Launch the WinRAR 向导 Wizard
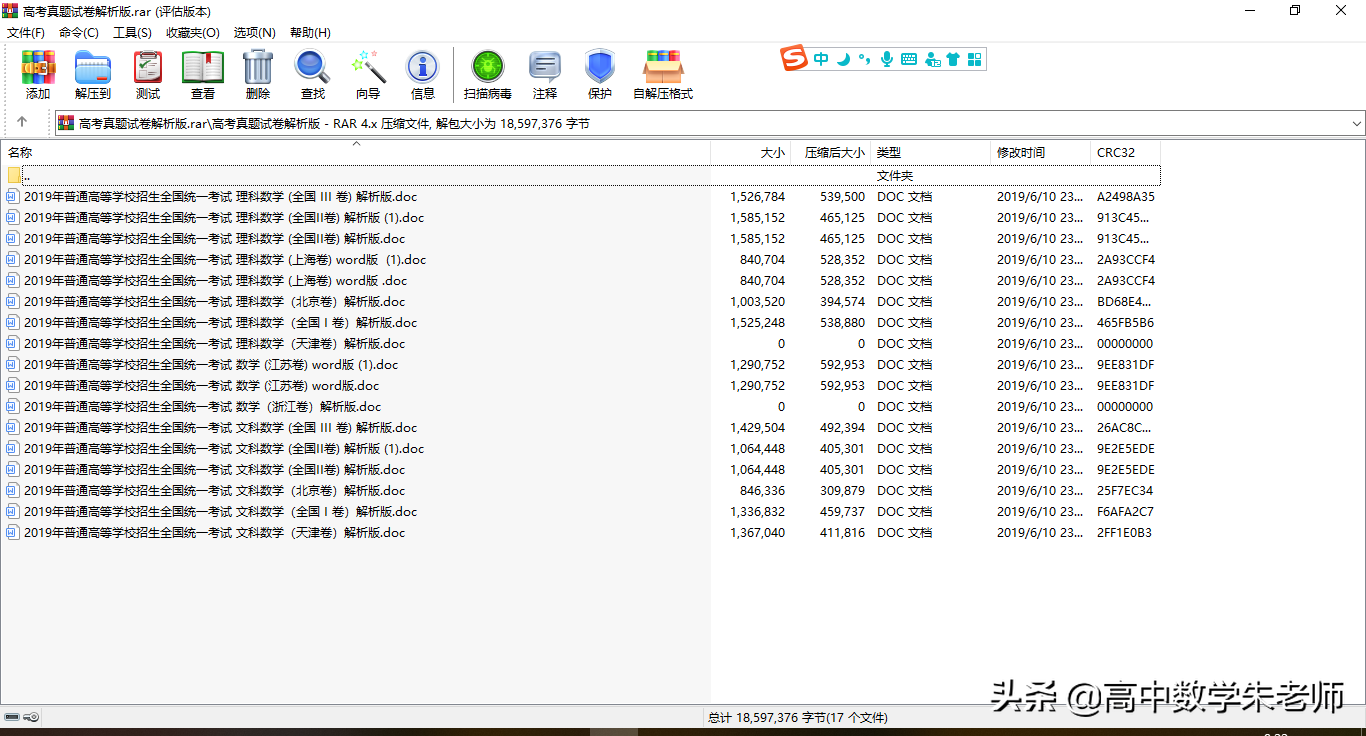Image resolution: width=1366 pixels, height=736 pixels. click(x=367, y=74)
